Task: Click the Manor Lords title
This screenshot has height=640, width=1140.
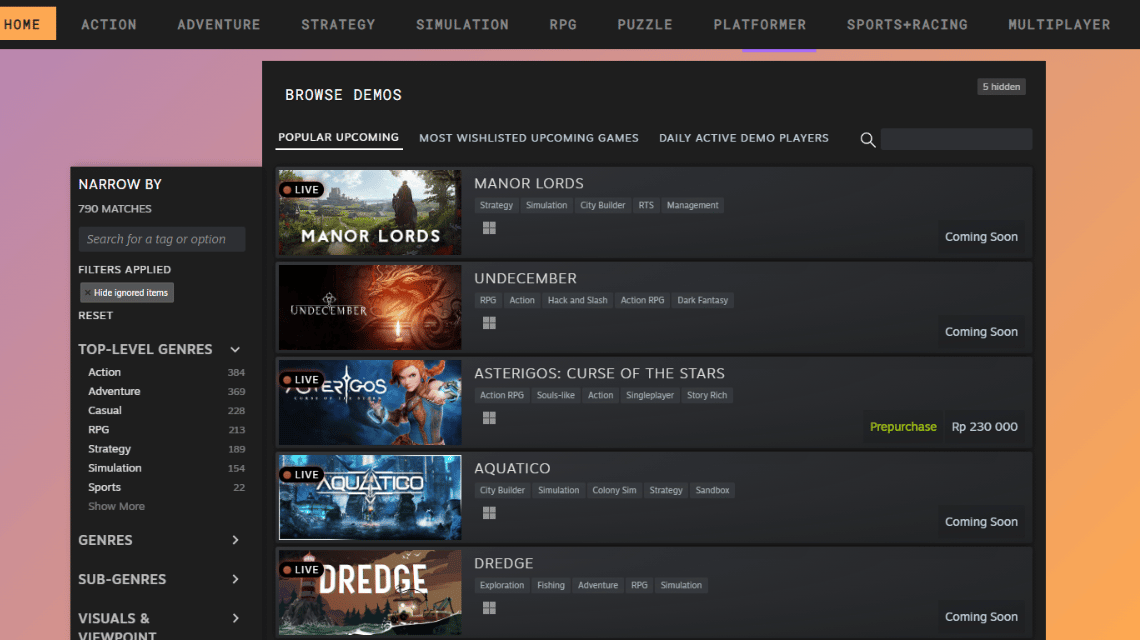Action: pos(529,183)
